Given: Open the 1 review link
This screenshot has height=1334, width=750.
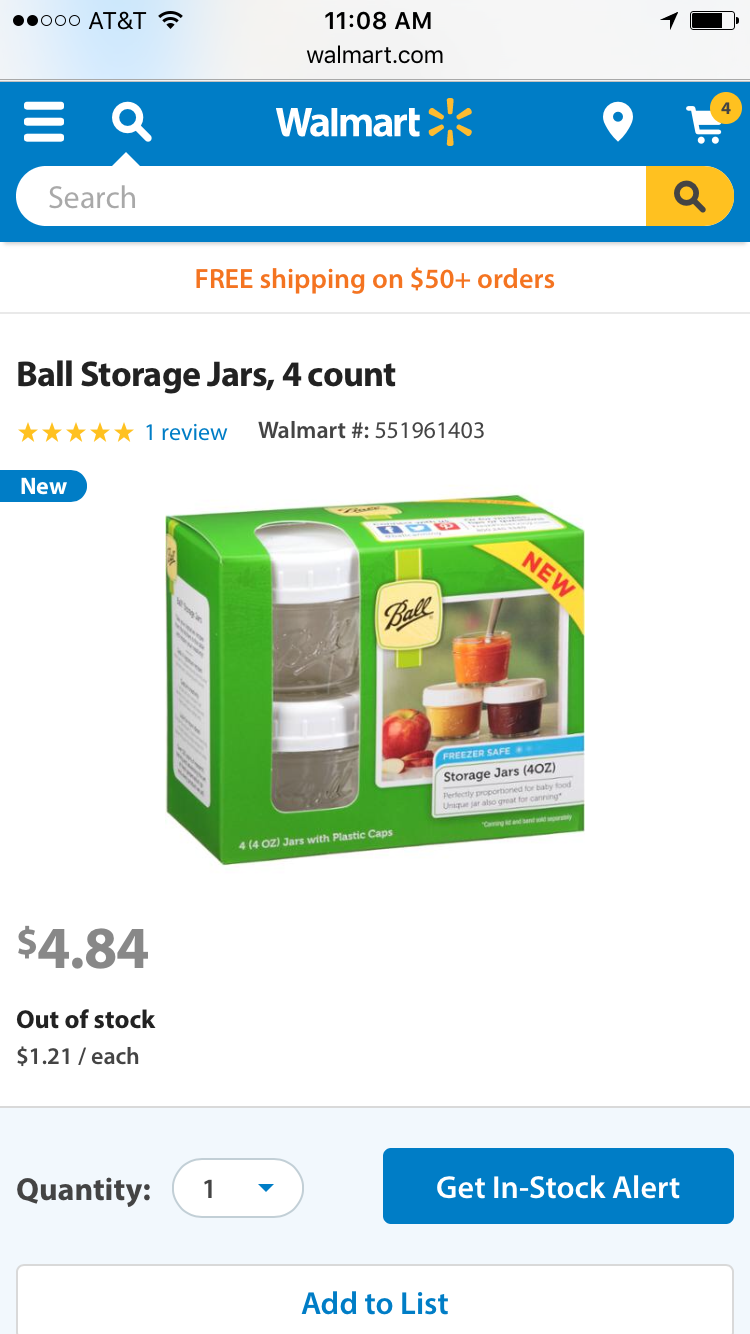Looking at the screenshot, I should (186, 432).
